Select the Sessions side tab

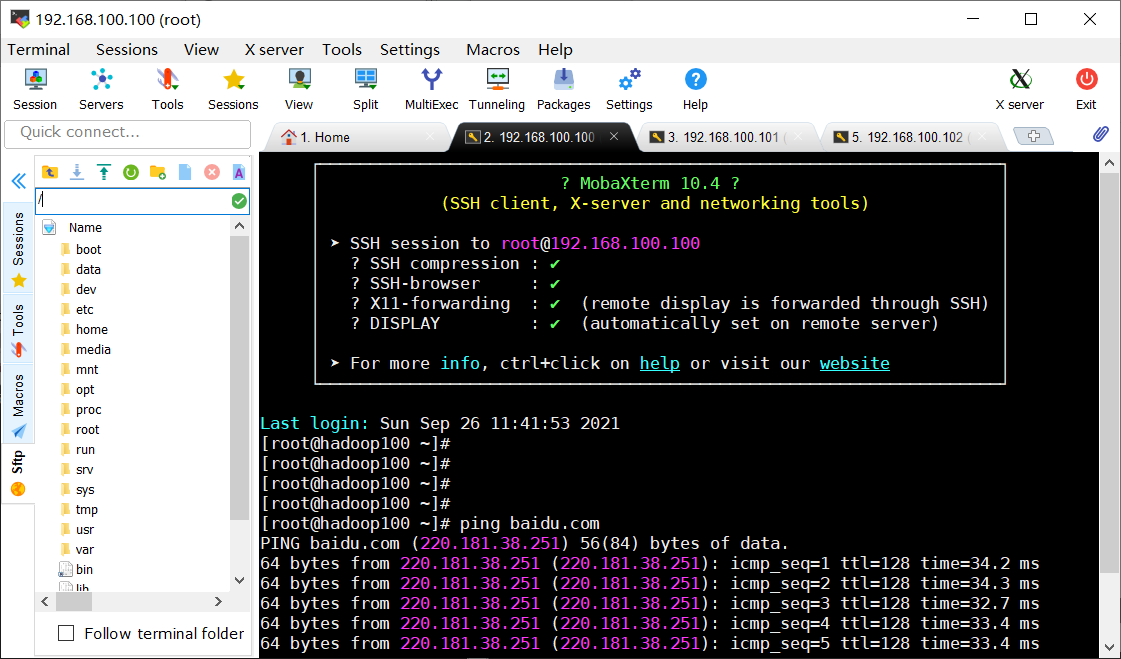(19, 248)
